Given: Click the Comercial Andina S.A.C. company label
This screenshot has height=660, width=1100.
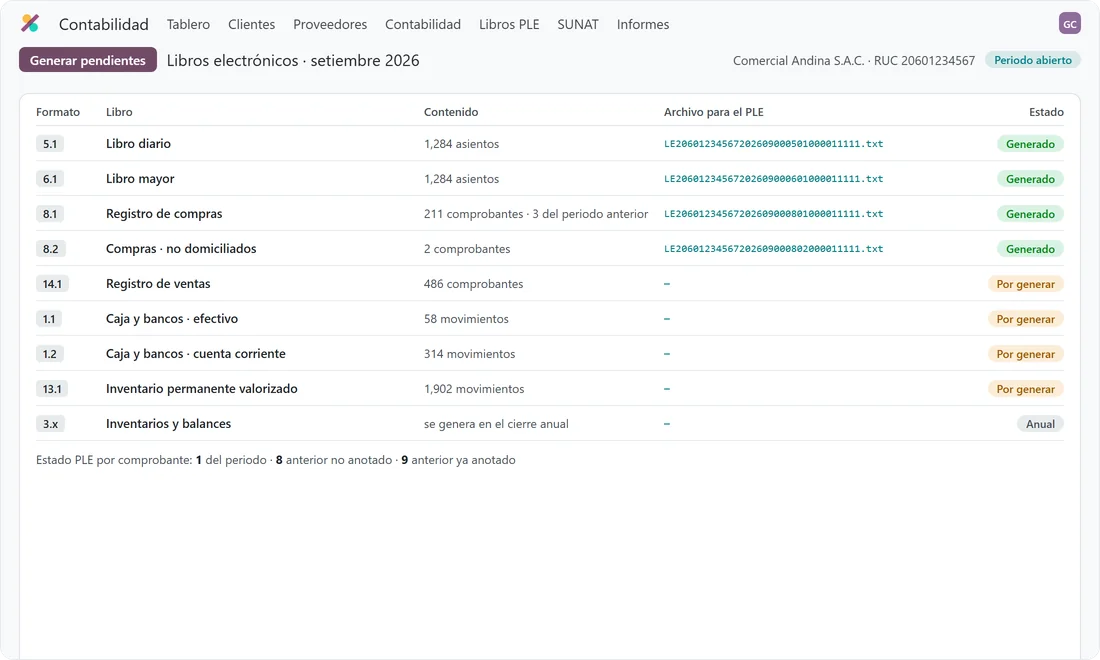Looking at the screenshot, I should pos(798,60).
